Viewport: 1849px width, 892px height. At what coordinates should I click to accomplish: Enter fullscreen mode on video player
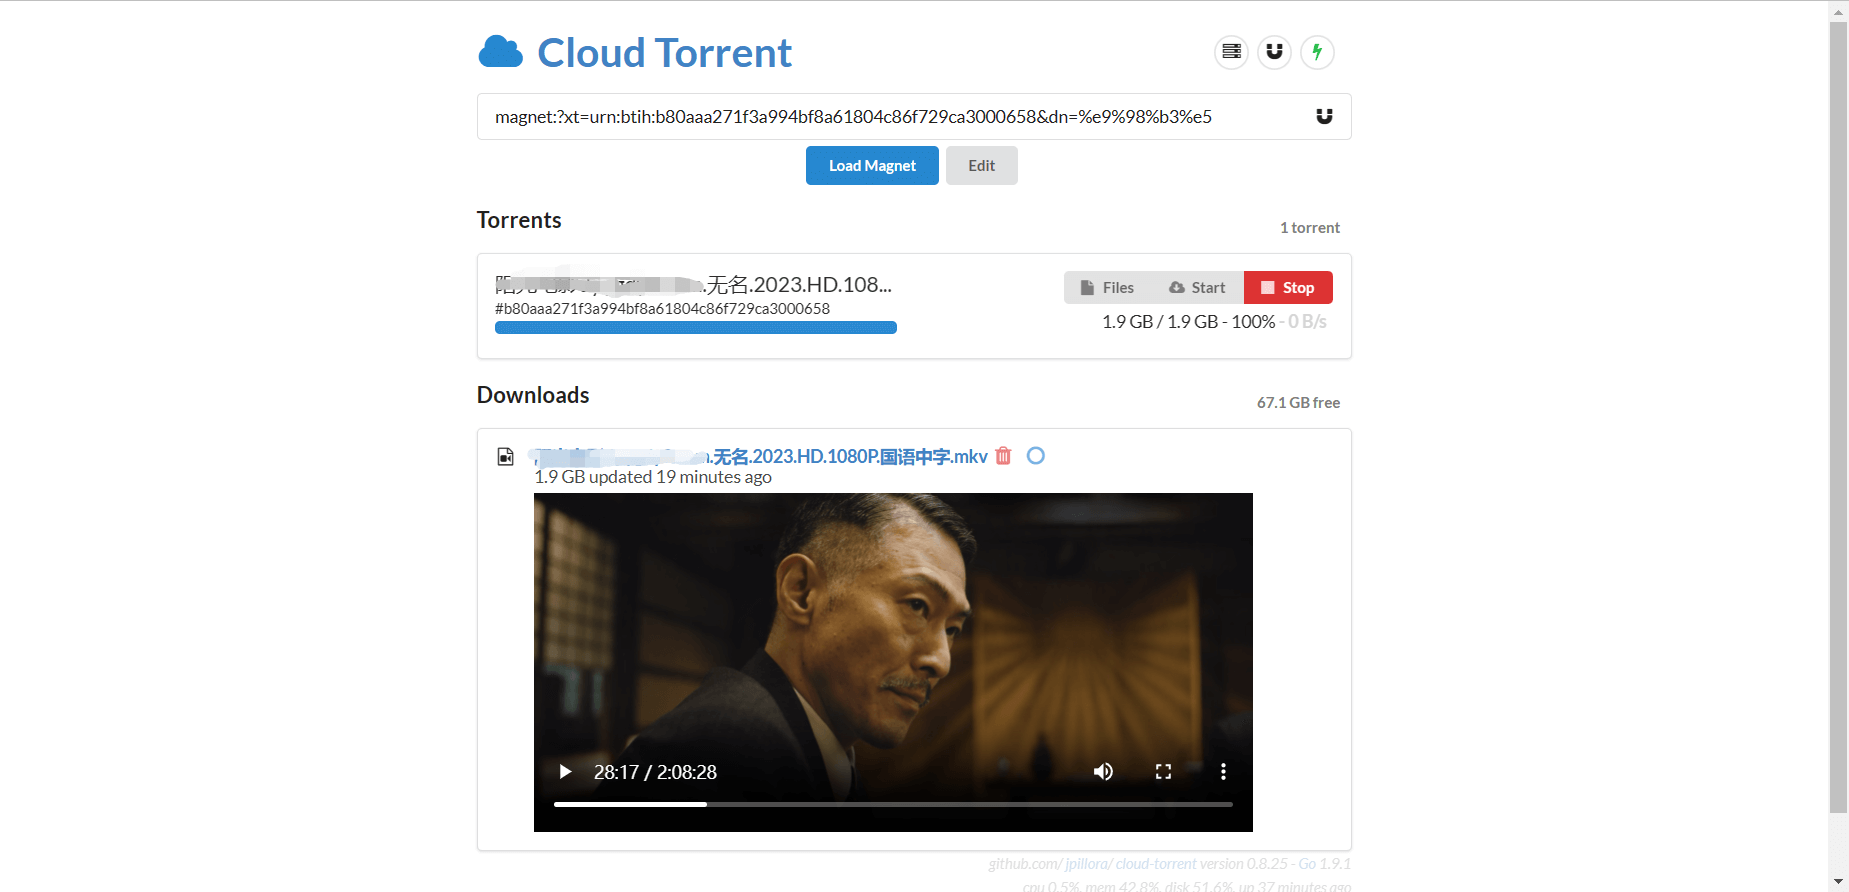tap(1163, 772)
